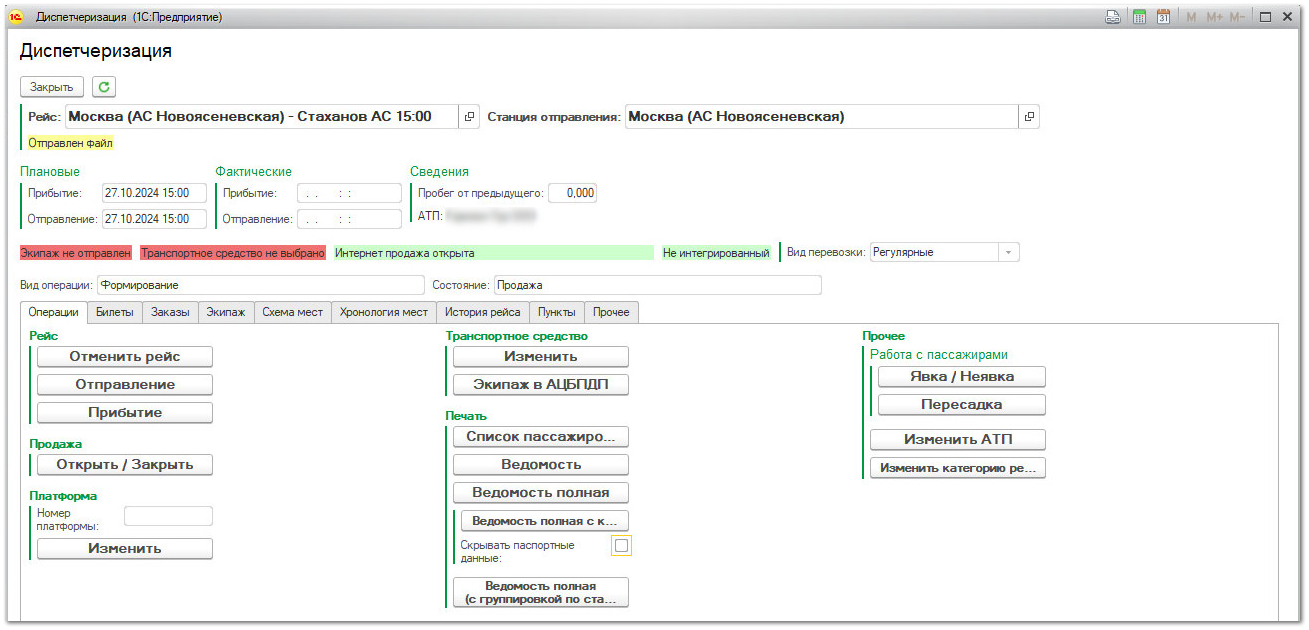Click the Номер платформы input field
This screenshot has height=630, width=1309.
point(168,516)
